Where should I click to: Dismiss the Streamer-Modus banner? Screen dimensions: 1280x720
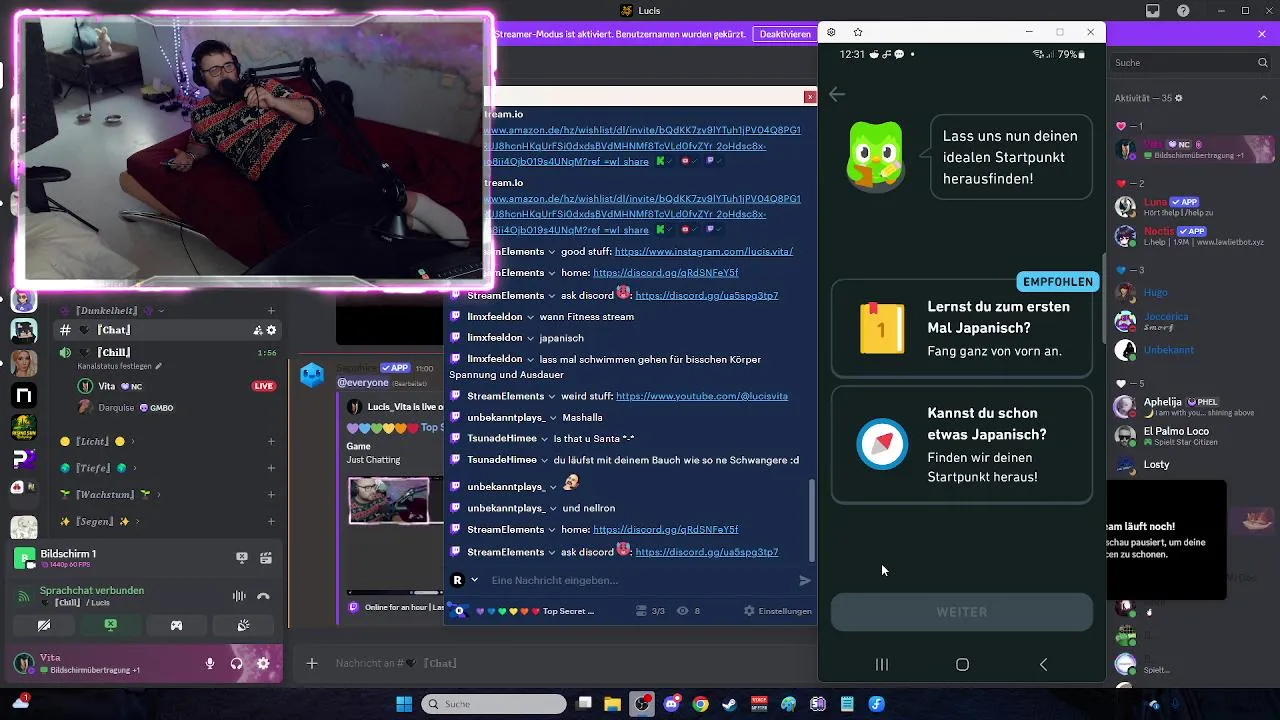click(1262, 34)
